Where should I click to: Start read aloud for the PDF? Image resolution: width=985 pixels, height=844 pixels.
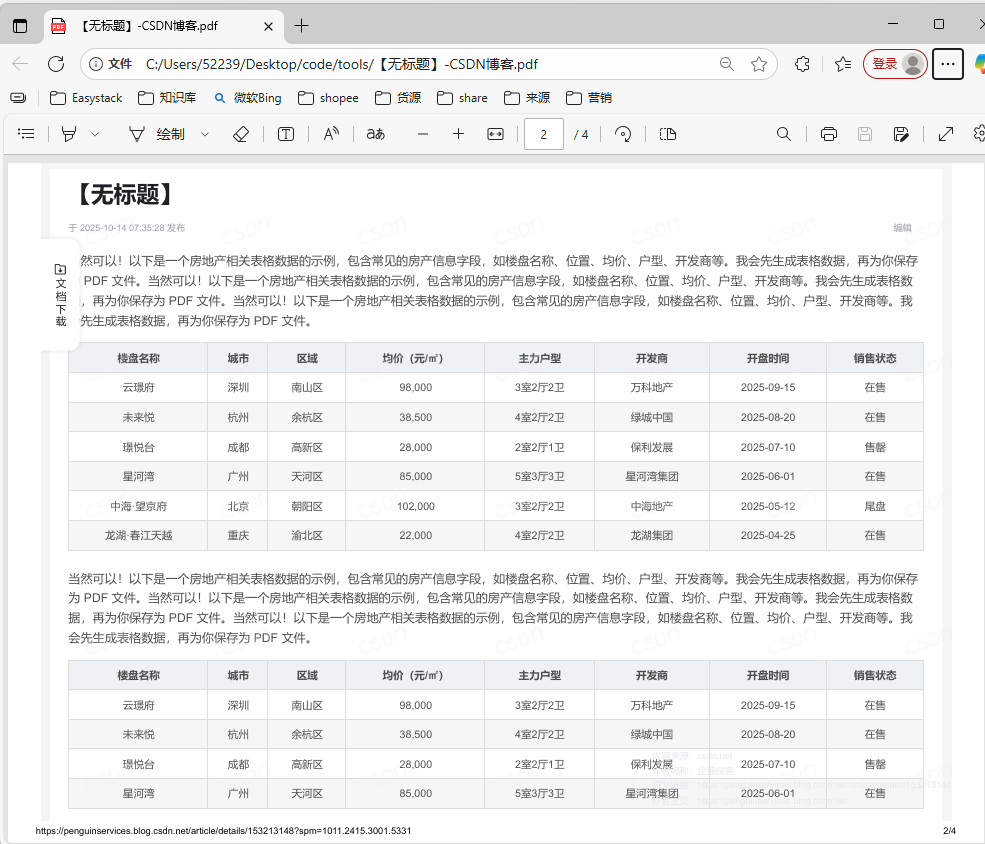(330, 133)
